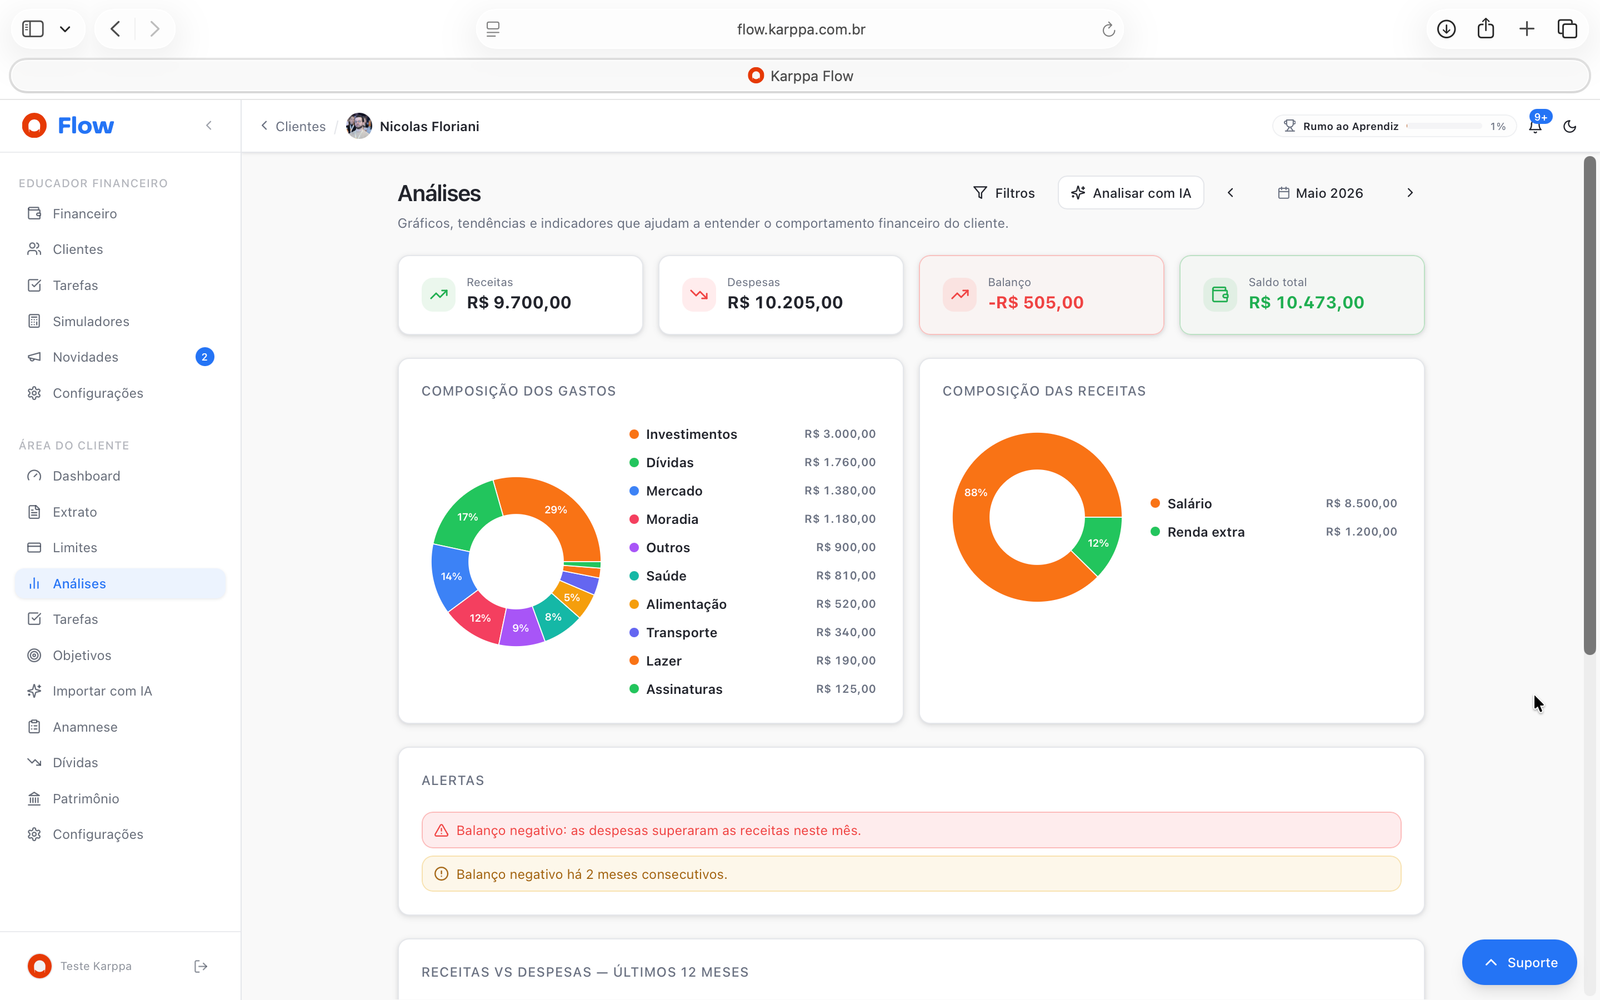Click the Renda extra legend entry
Viewport: 1600px width, 1000px height.
(x=1274, y=532)
